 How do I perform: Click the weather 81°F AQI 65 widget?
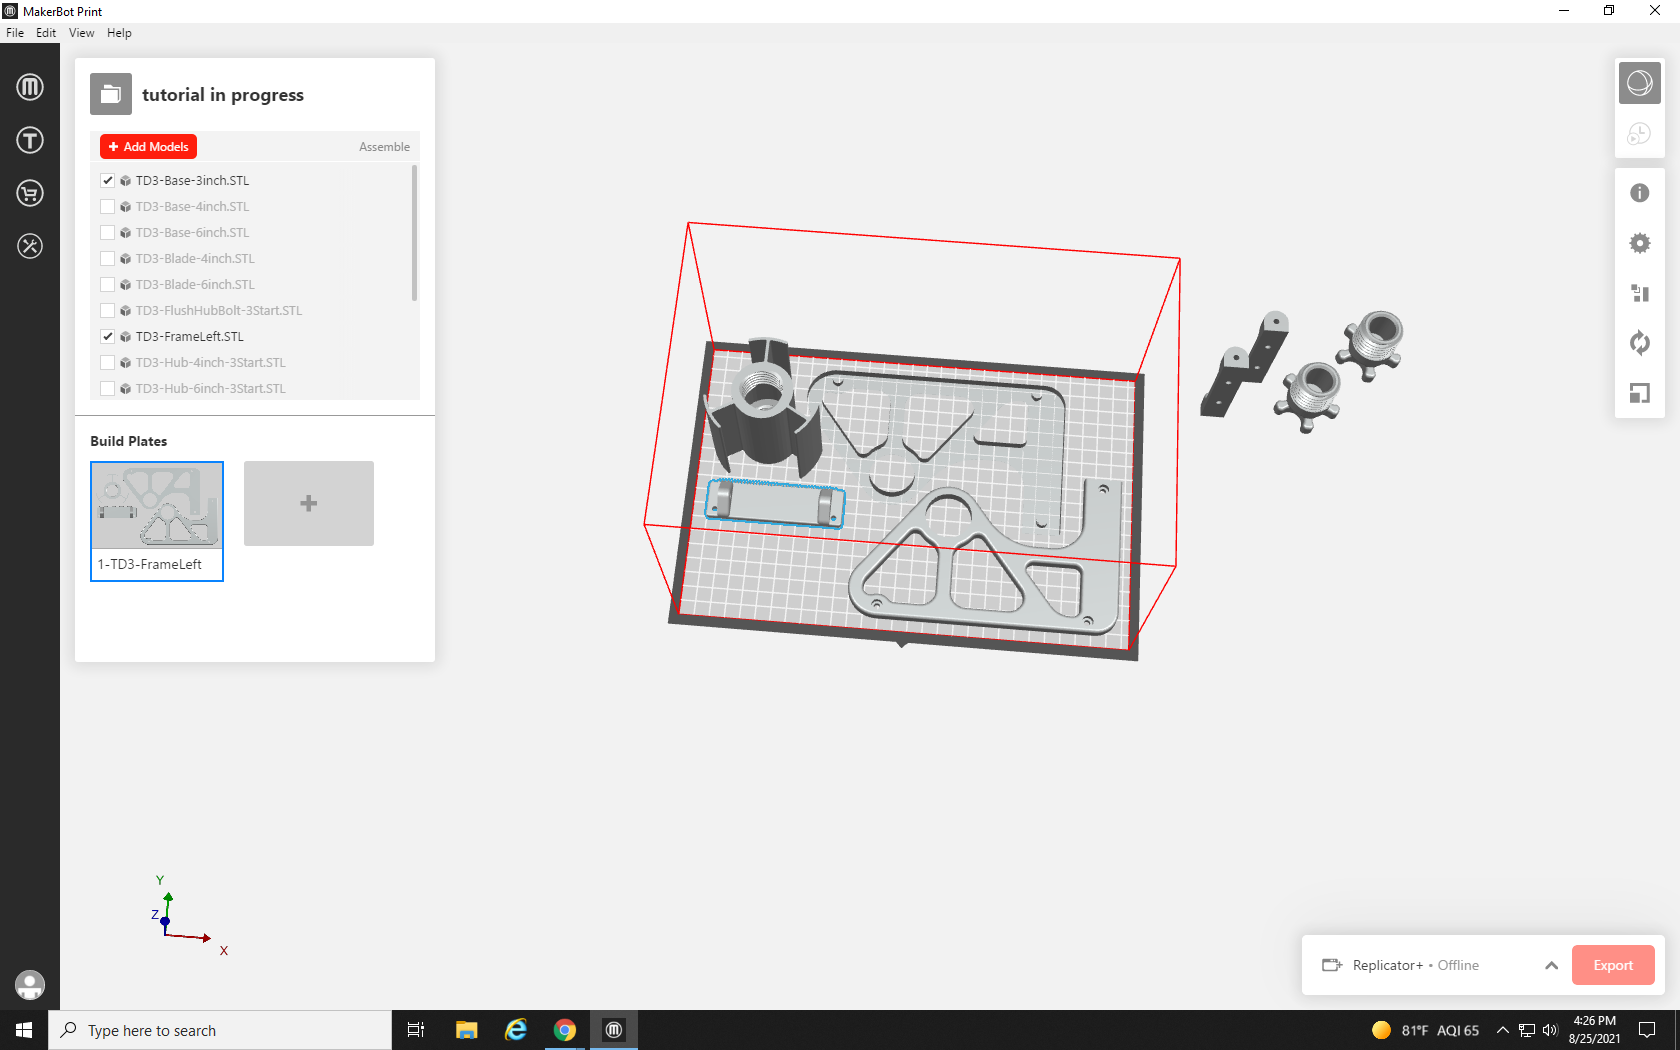pos(1425,1030)
